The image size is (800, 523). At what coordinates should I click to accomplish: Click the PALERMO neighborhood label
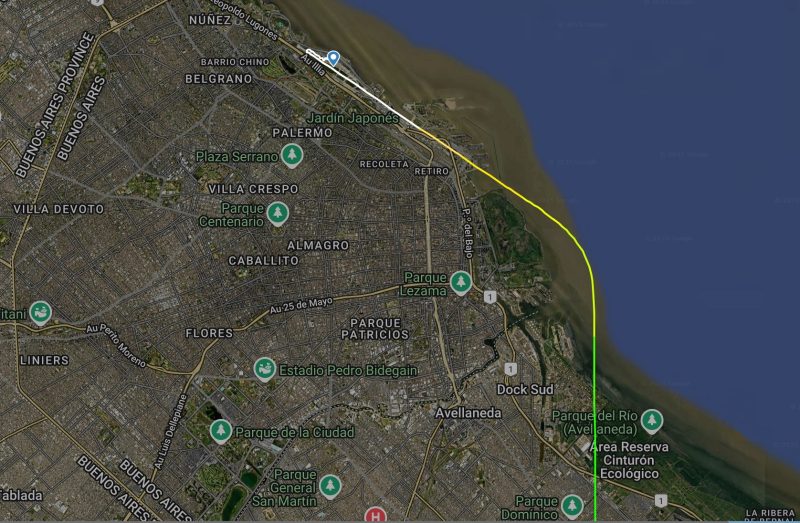[303, 133]
